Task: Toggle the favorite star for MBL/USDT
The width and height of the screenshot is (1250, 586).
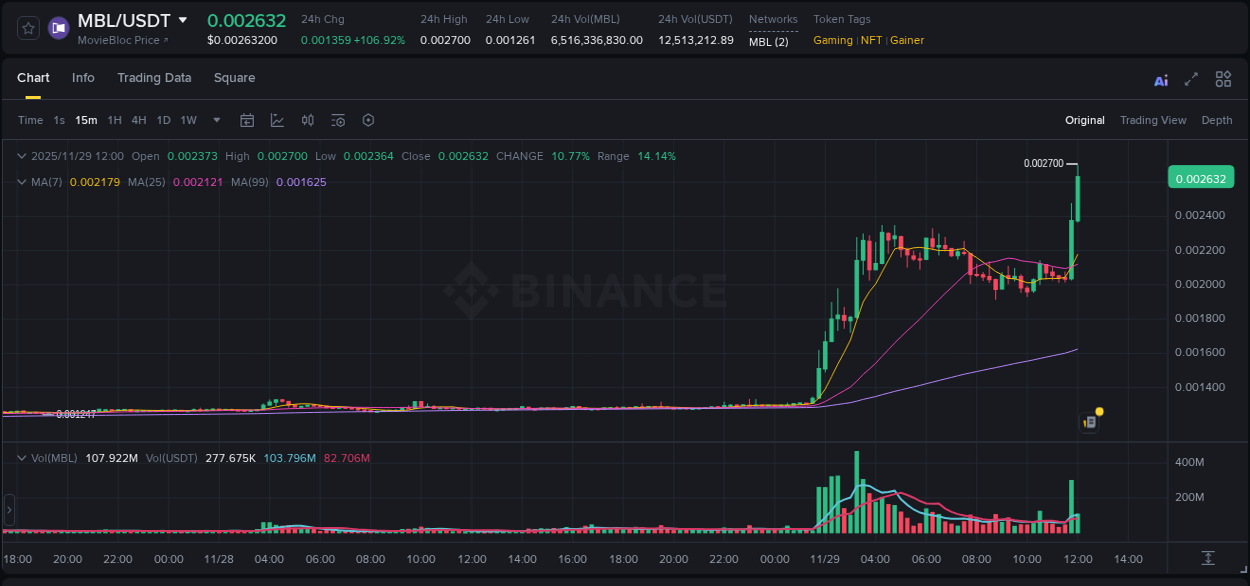Action: point(27,28)
